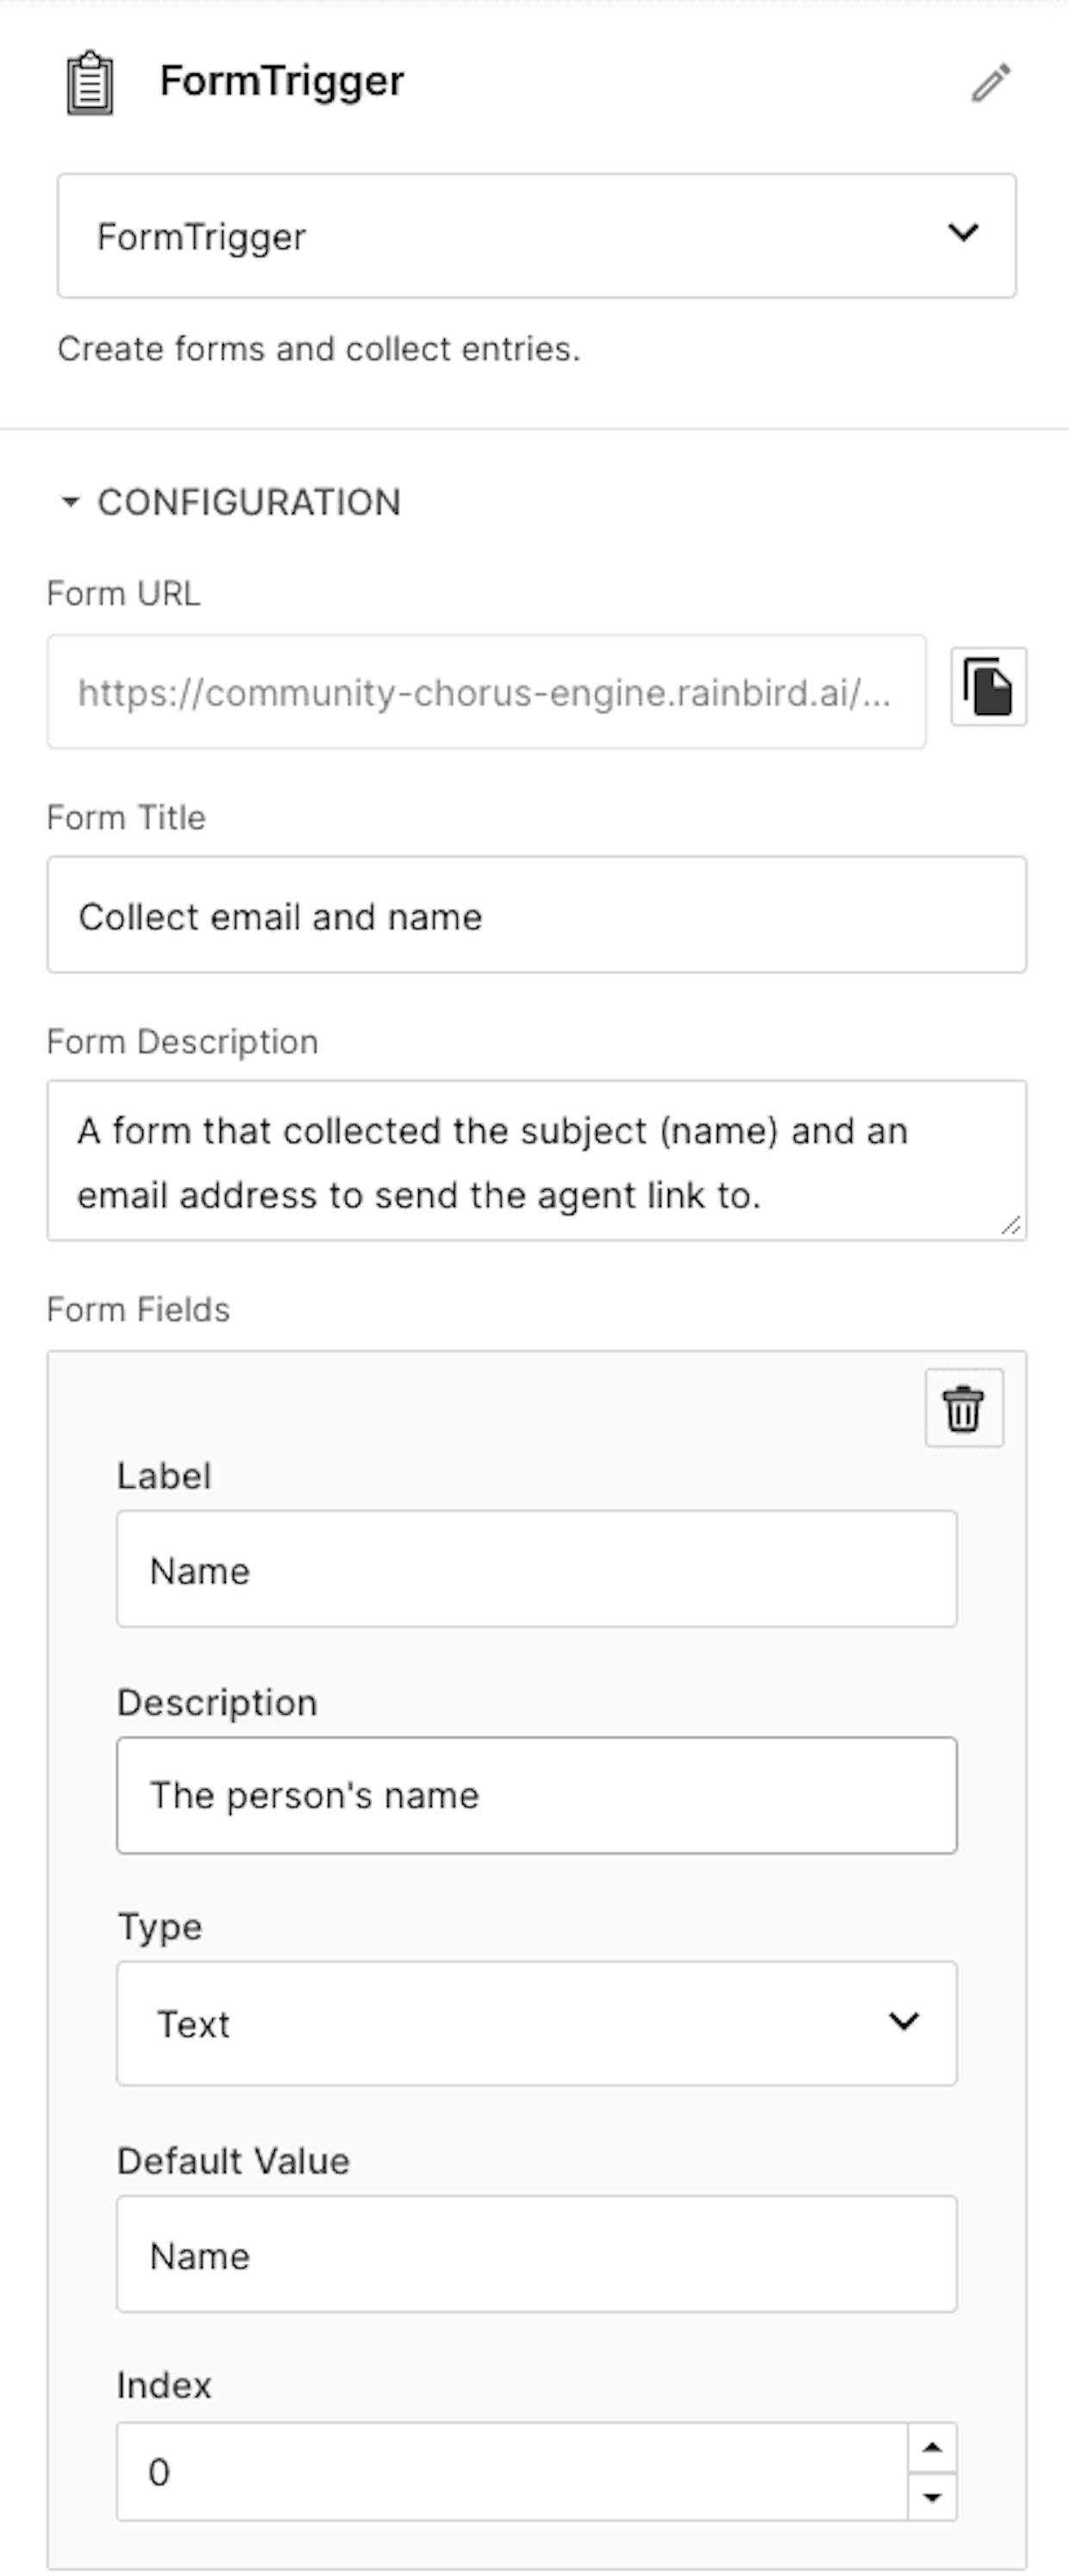Click the pencil edit icon beside FormTrigger
This screenshot has height=2576, width=1069.
[x=991, y=83]
